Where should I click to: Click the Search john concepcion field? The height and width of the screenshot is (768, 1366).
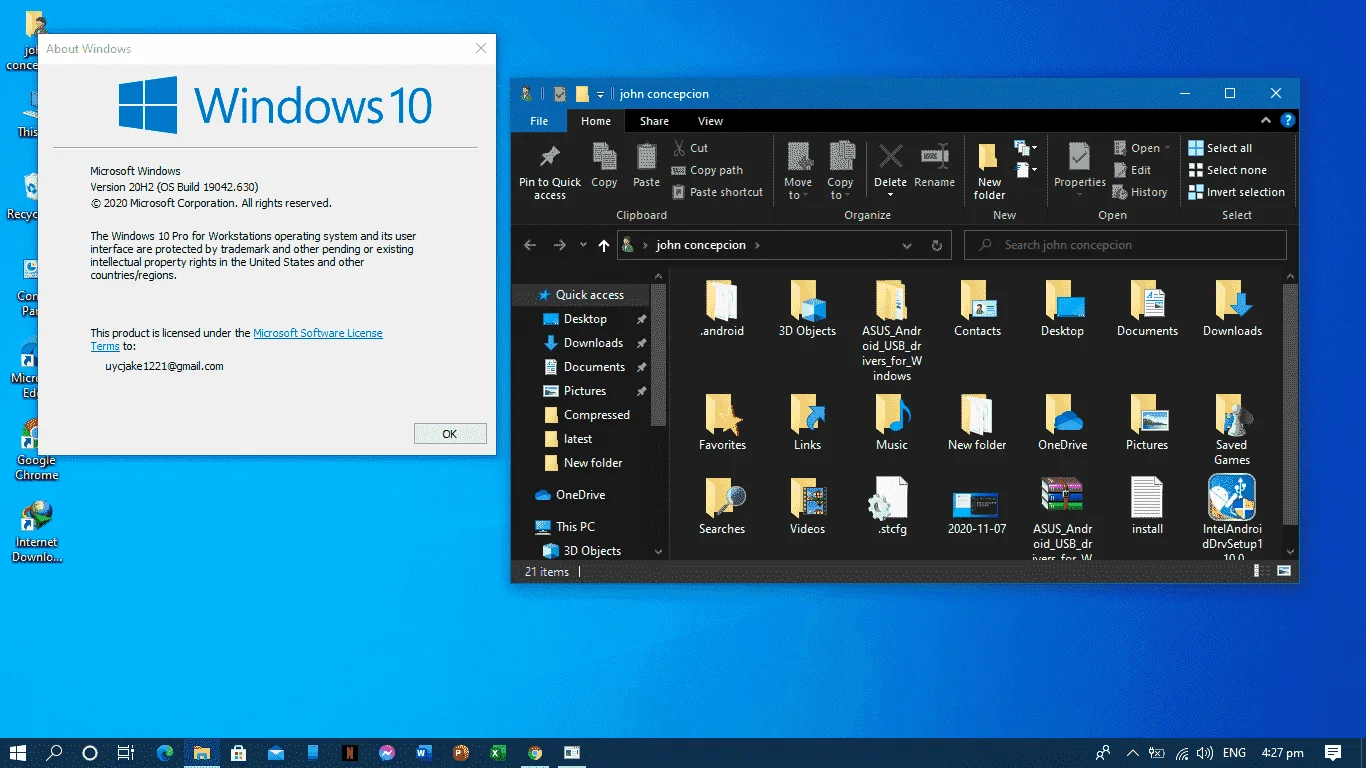click(x=1125, y=245)
